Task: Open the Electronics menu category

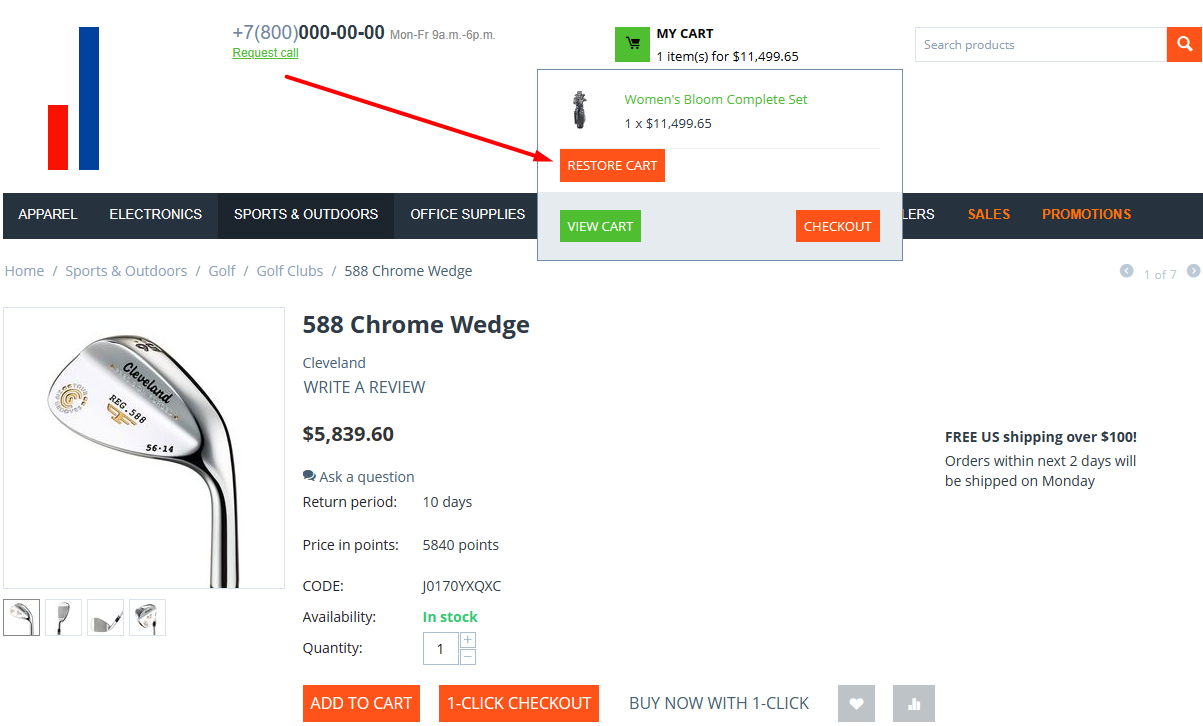Action: pyautogui.click(x=156, y=214)
